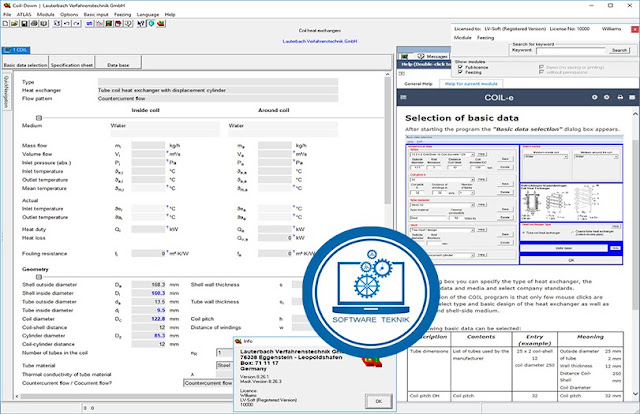This screenshot has width=640, height=414.
Task: Click the help panel vertical scrollbar
Action: [636, 225]
